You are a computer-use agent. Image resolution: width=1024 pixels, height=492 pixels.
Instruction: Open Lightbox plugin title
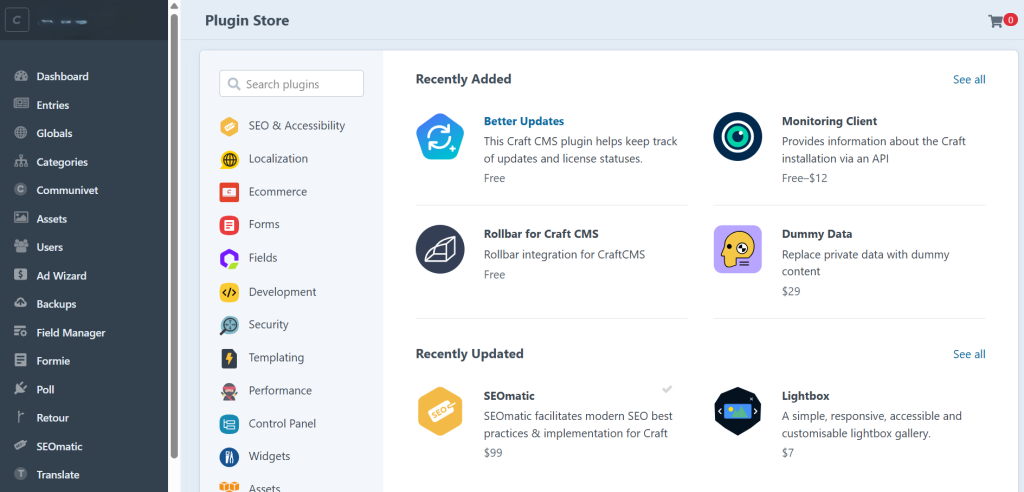pos(805,396)
